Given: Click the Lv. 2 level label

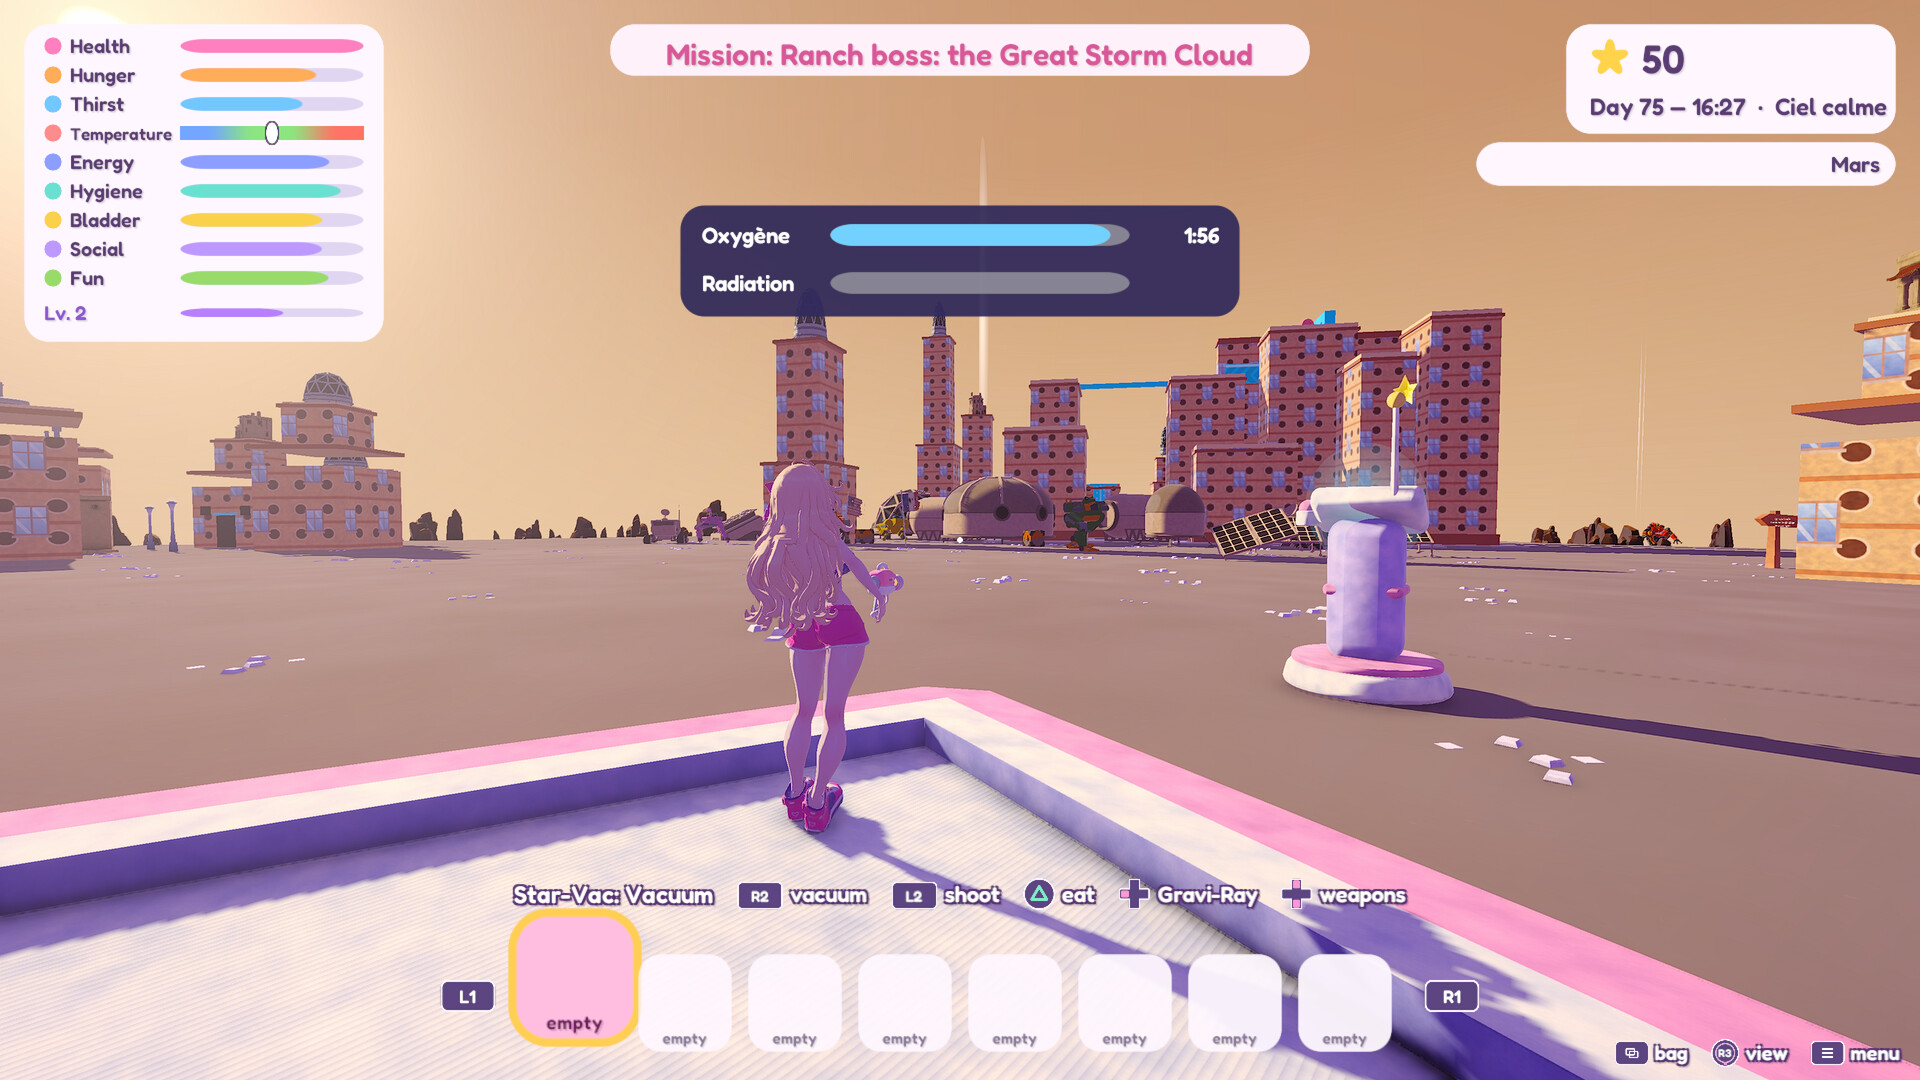Looking at the screenshot, I should coord(65,313).
